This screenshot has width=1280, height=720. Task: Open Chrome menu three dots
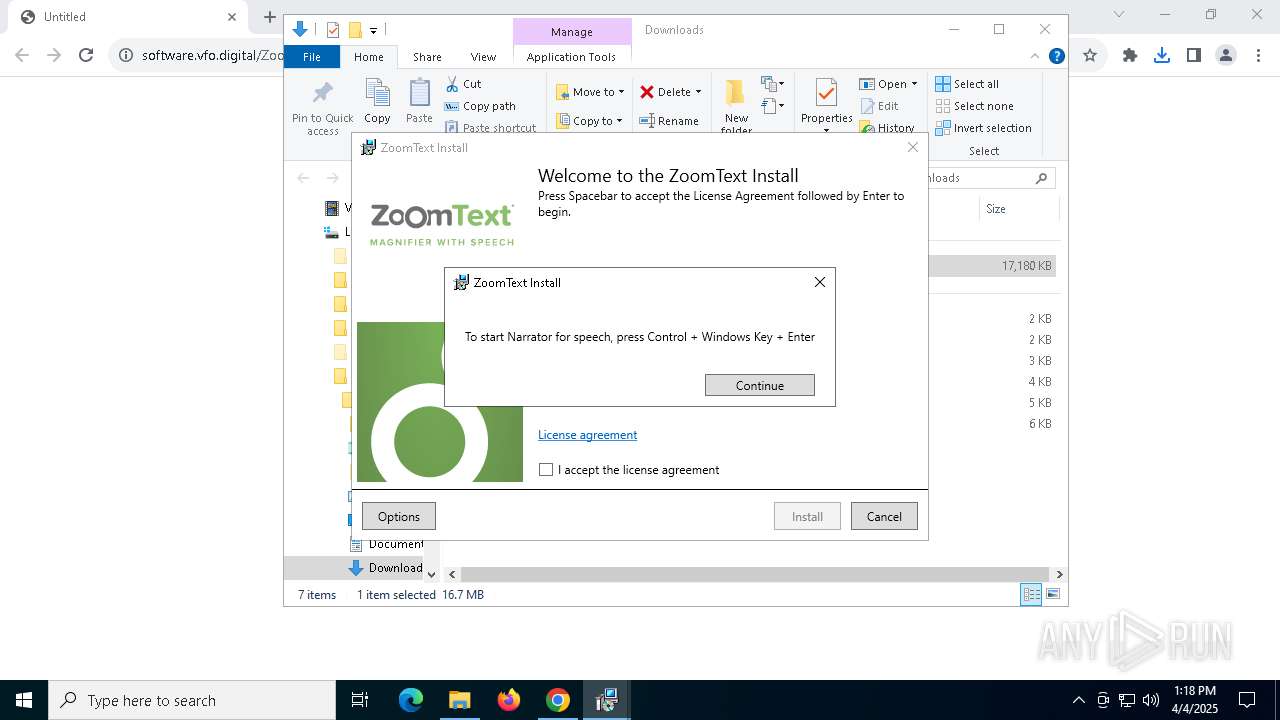pyautogui.click(x=1258, y=55)
